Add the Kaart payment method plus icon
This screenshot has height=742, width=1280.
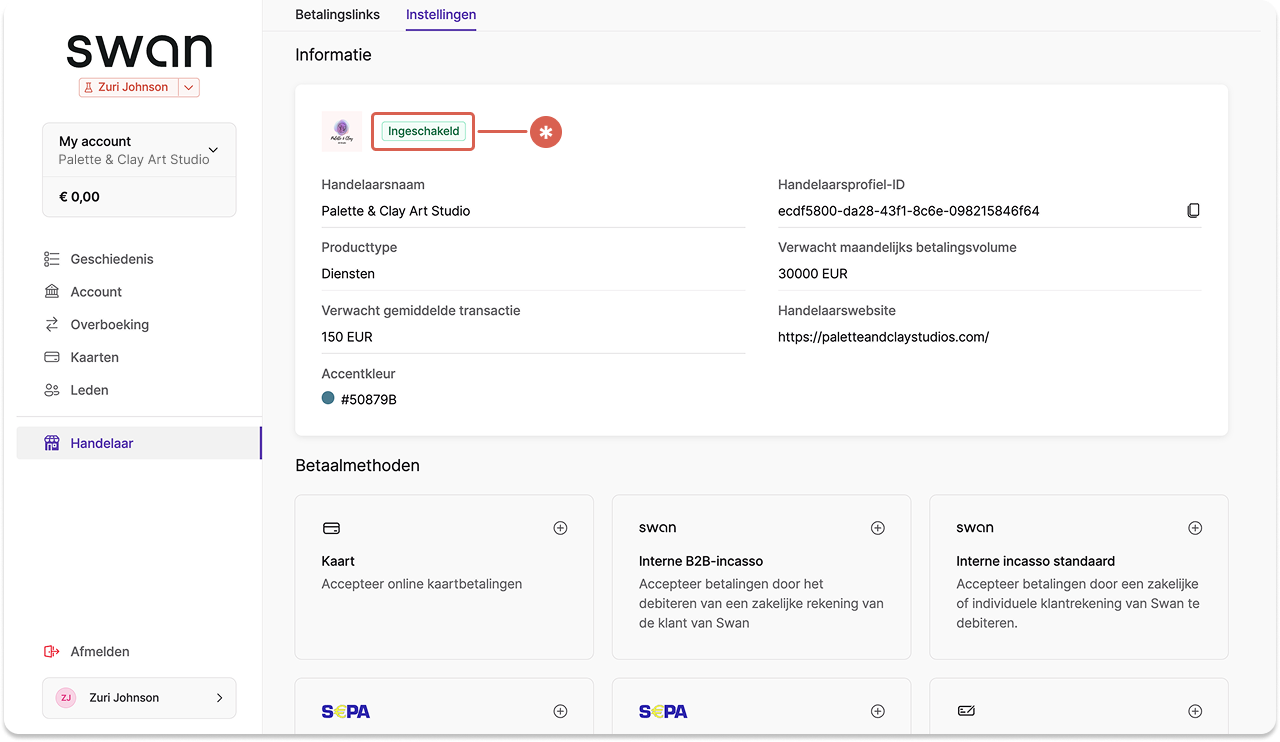point(560,528)
